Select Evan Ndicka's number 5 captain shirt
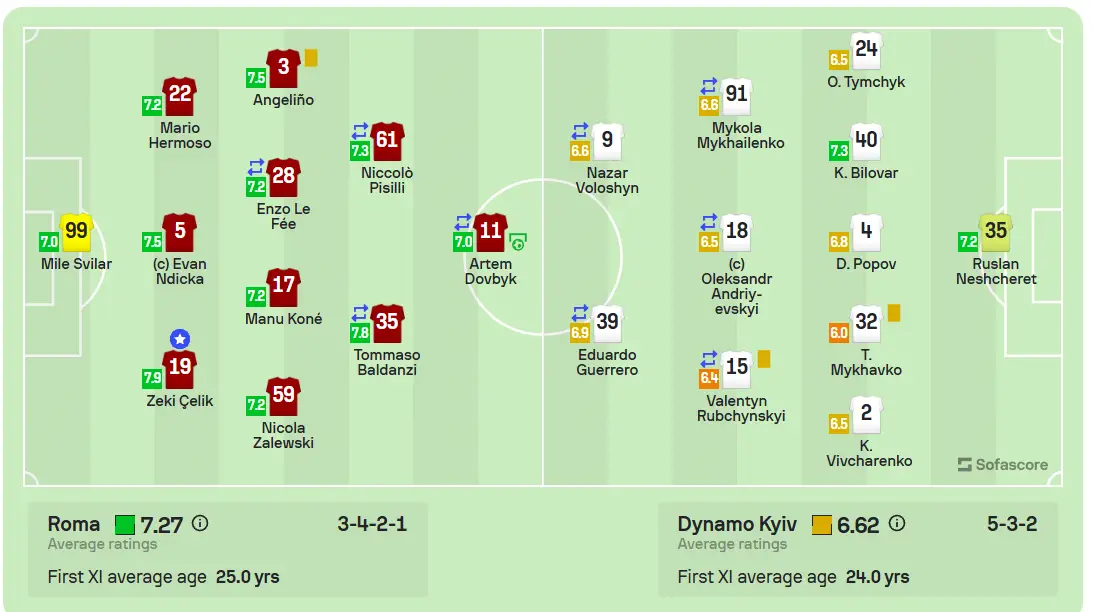The width and height of the screenshot is (1093, 612). click(x=180, y=232)
